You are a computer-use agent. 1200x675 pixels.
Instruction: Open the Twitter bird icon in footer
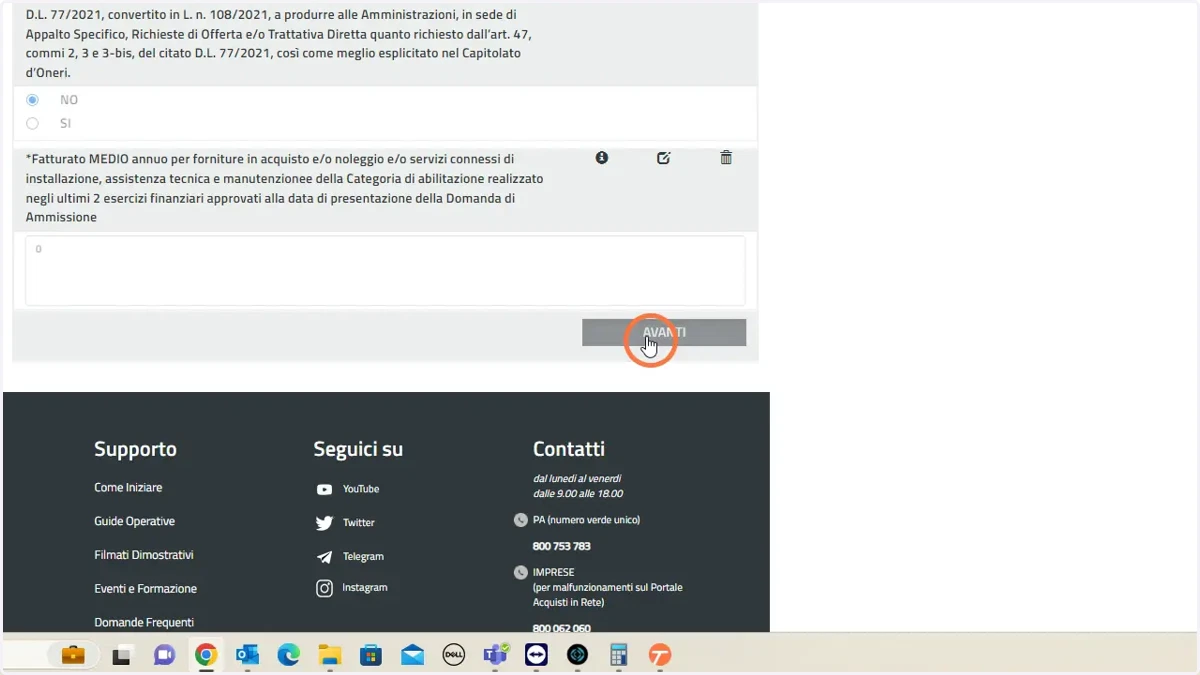[x=324, y=523]
